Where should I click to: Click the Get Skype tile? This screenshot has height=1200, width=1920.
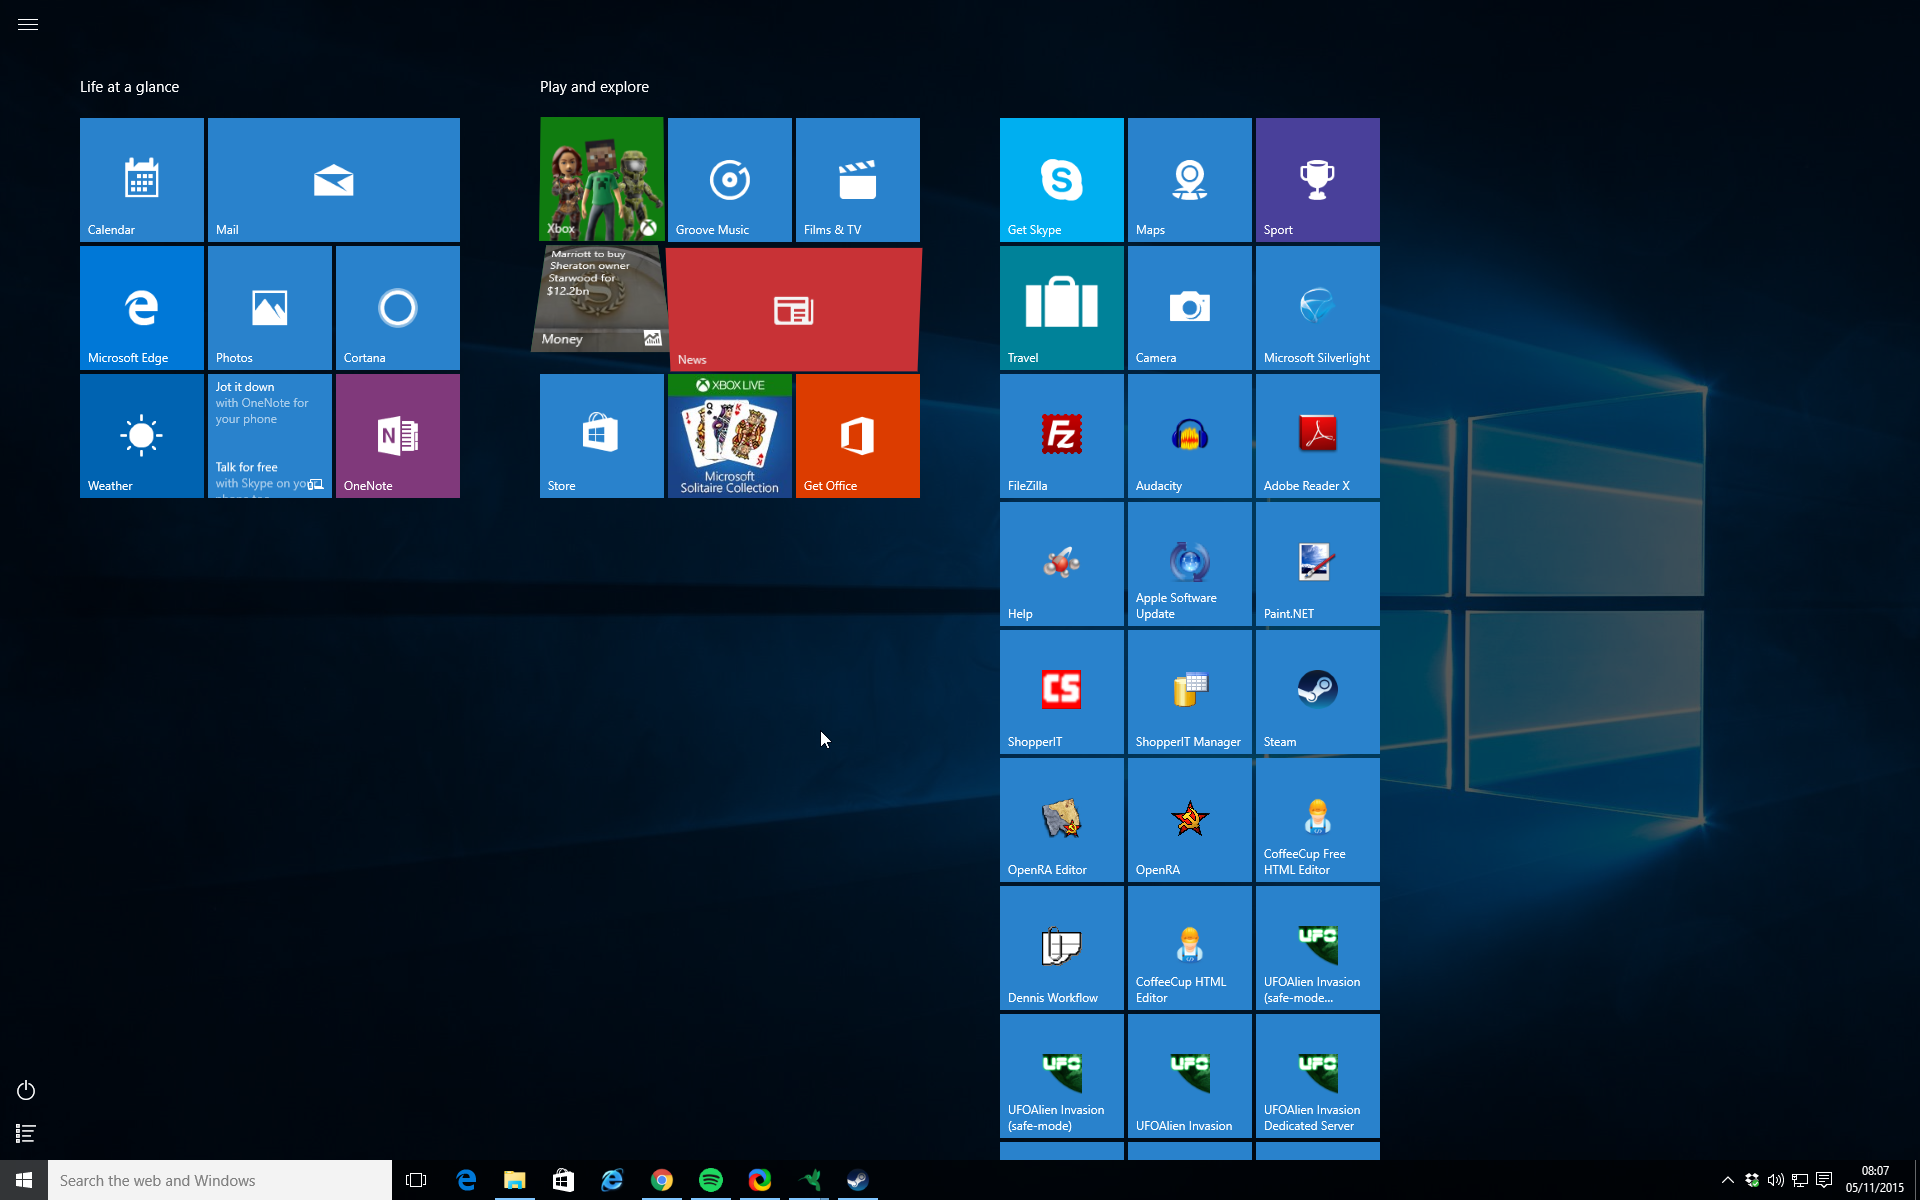tap(1061, 180)
